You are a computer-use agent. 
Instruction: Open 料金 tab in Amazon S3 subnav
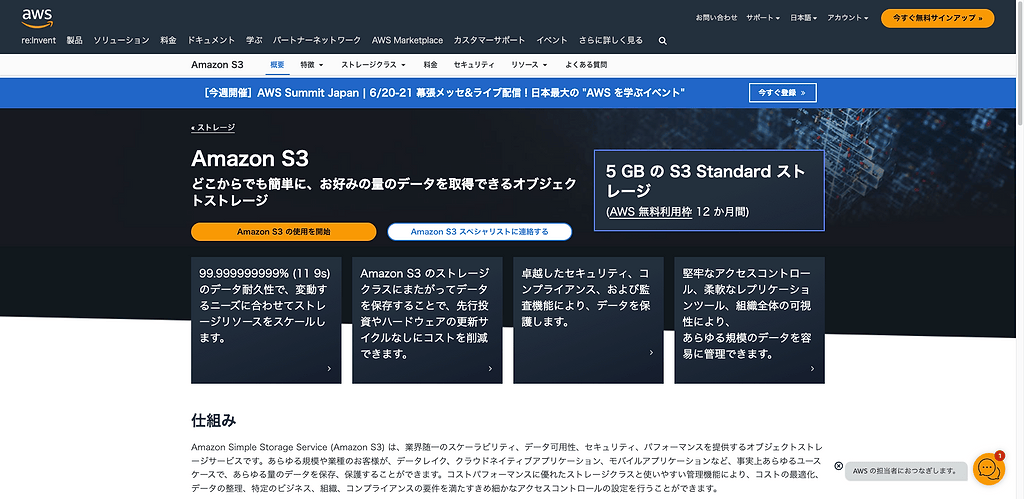click(430, 65)
